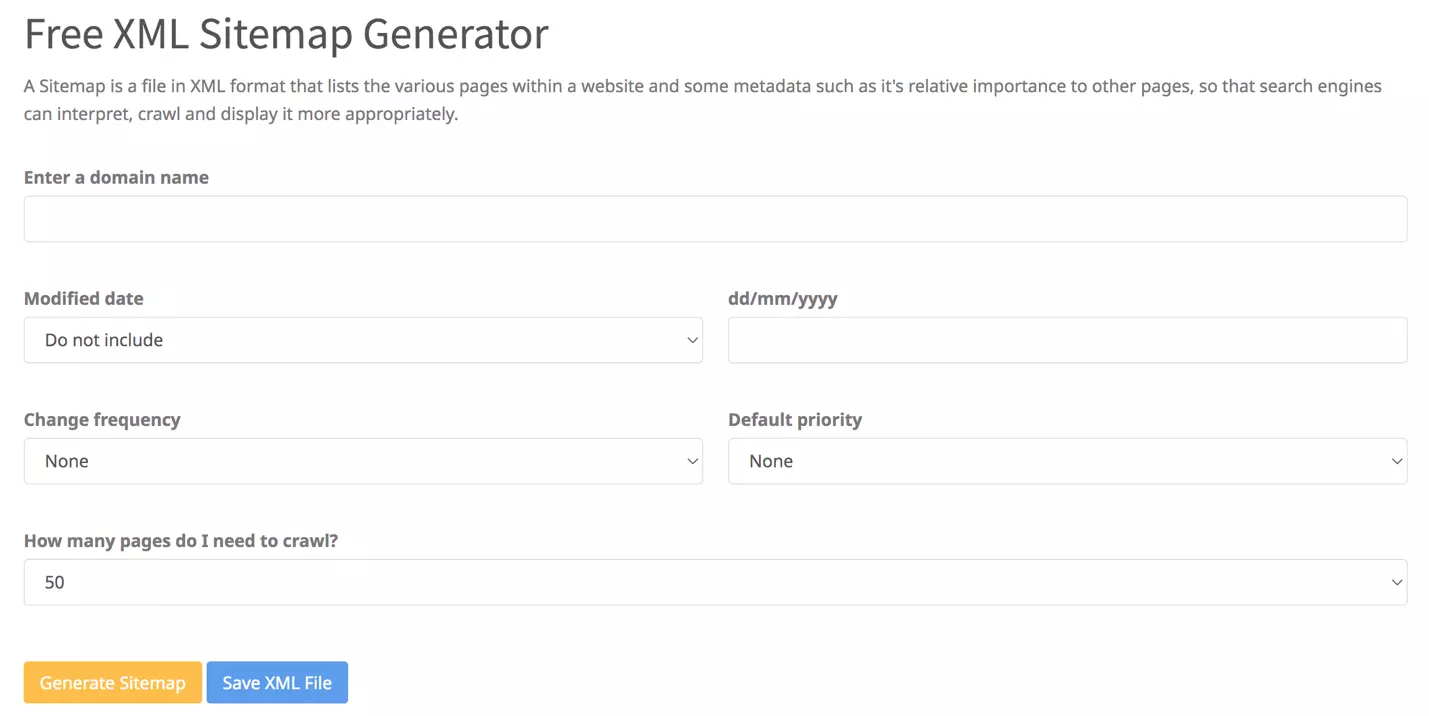Select the pages-to-crawl dropdown showing 50
Viewport: 1429px width, 716px height.
[x=715, y=582]
